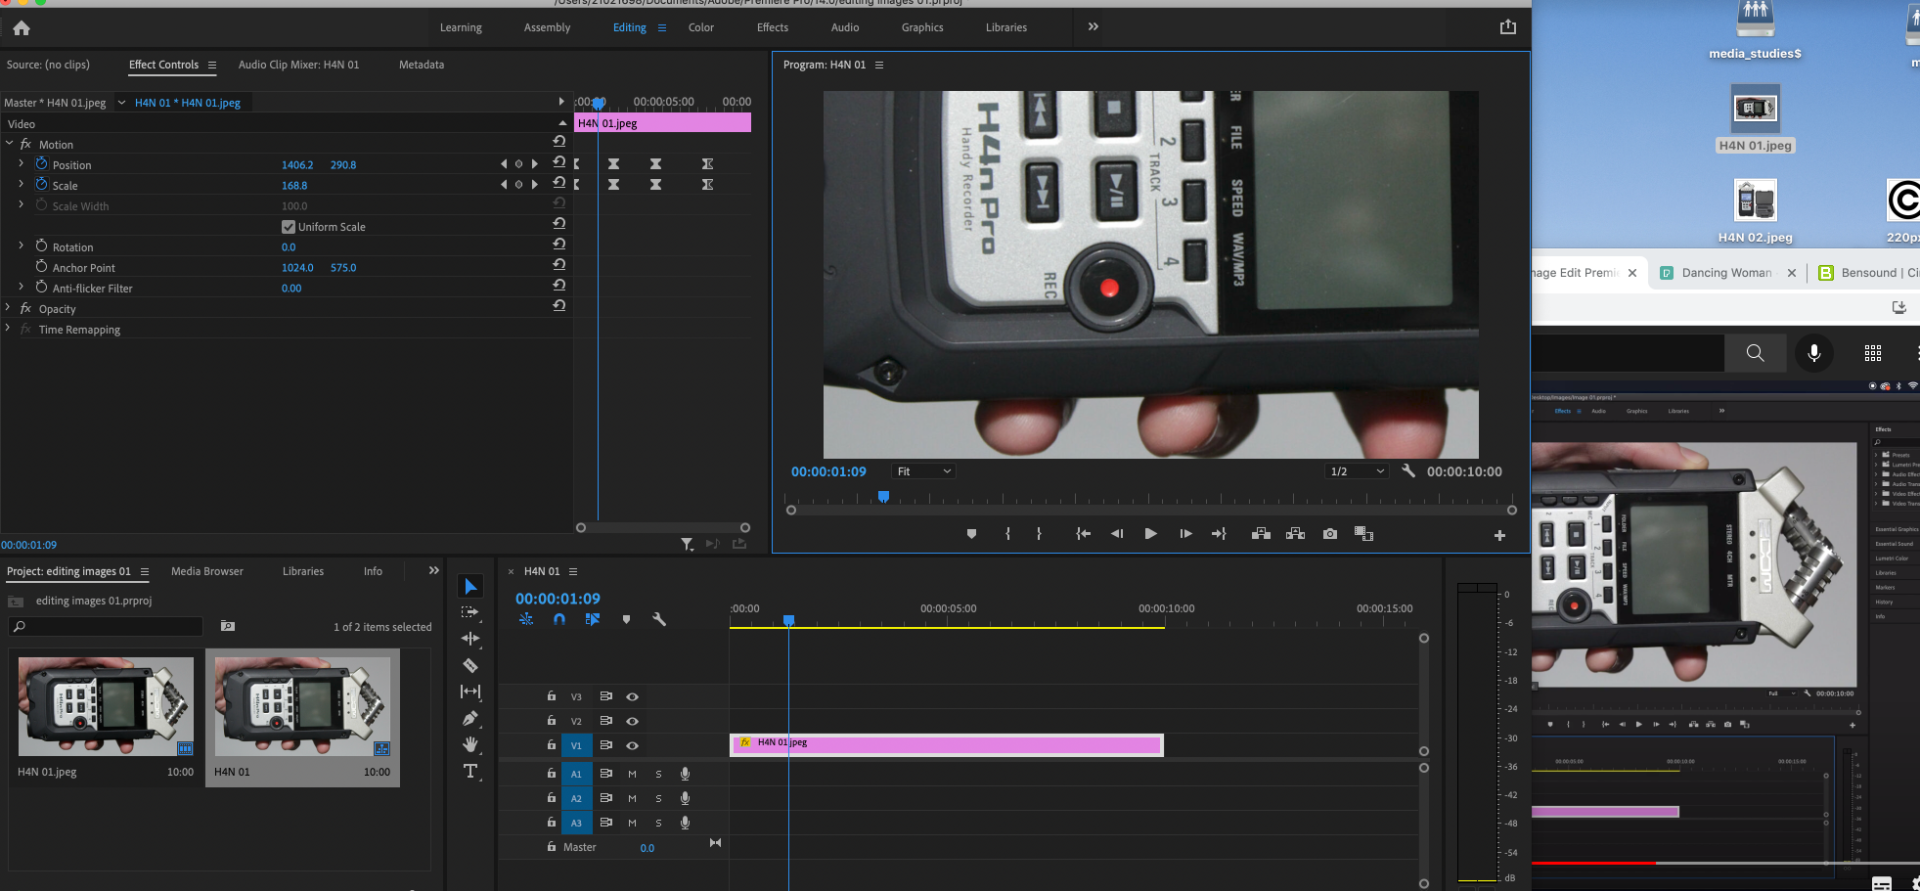The height and width of the screenshot is (891, 1920).
Task: Click Add Marker in Program monitor
Action: [971, 534]
